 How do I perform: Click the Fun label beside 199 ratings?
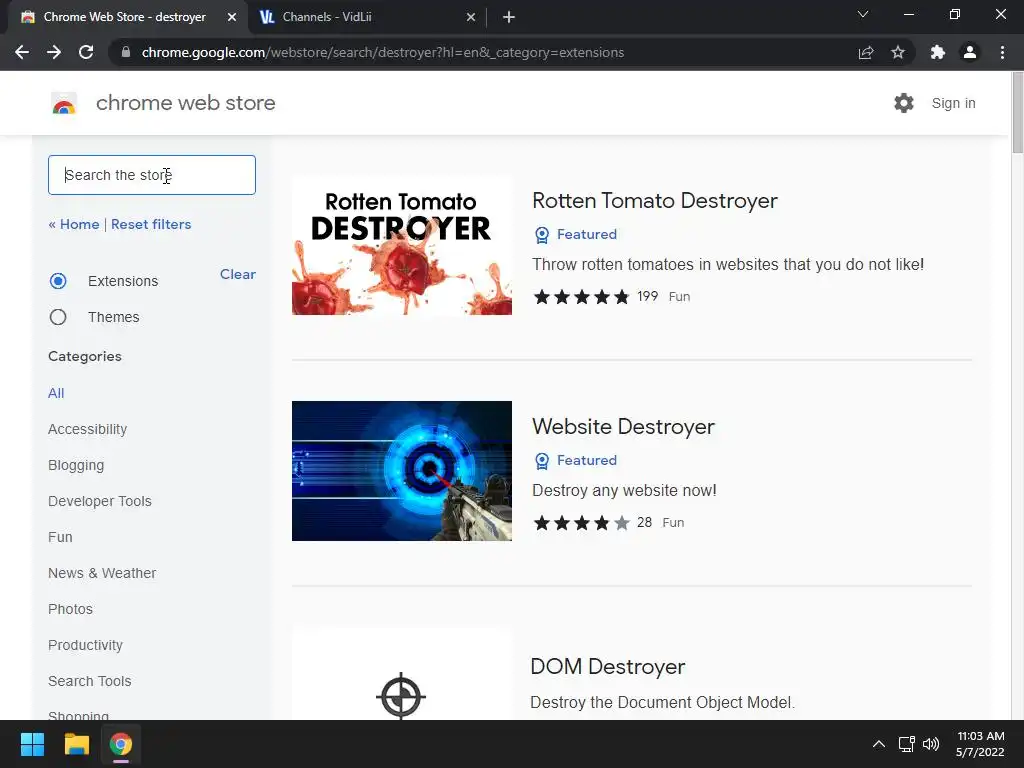[x=679, y=296]
